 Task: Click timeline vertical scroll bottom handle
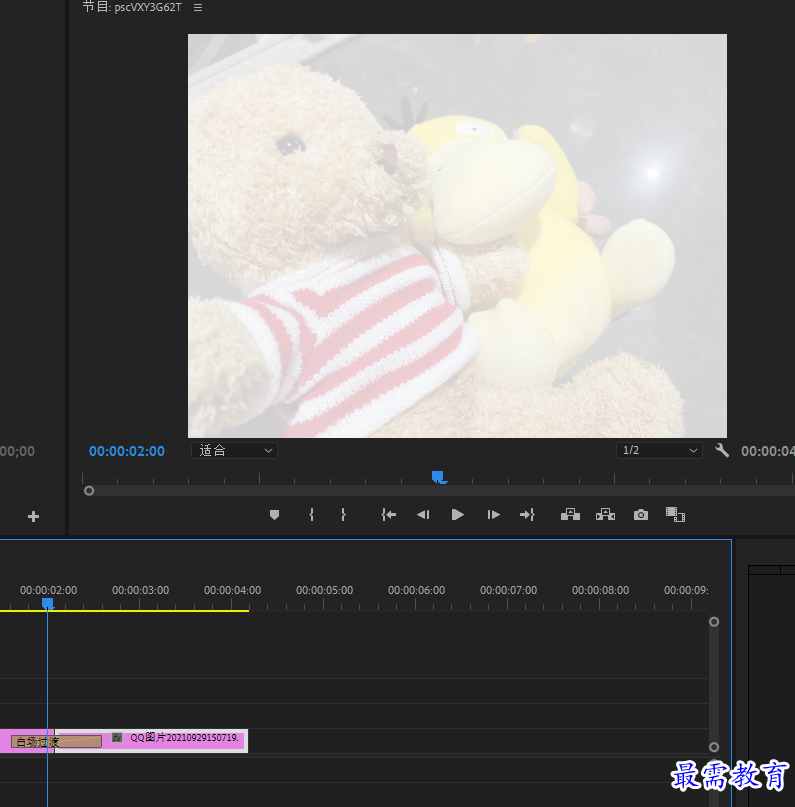coord(714,747)
